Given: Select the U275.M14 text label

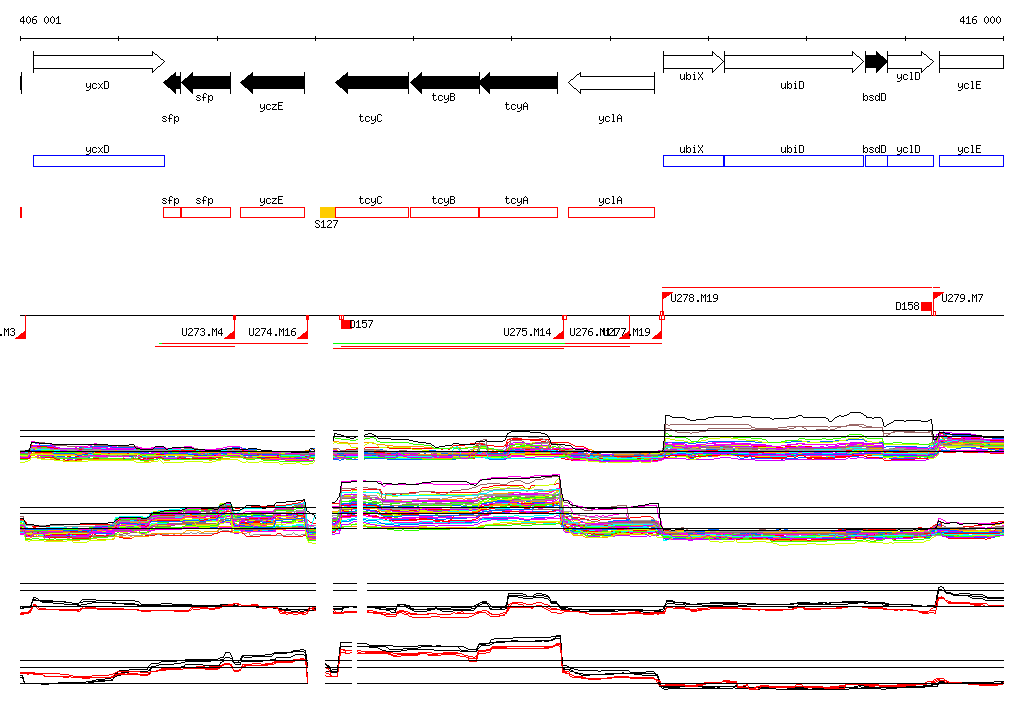Looking at the screenshot, I should 527,332.
